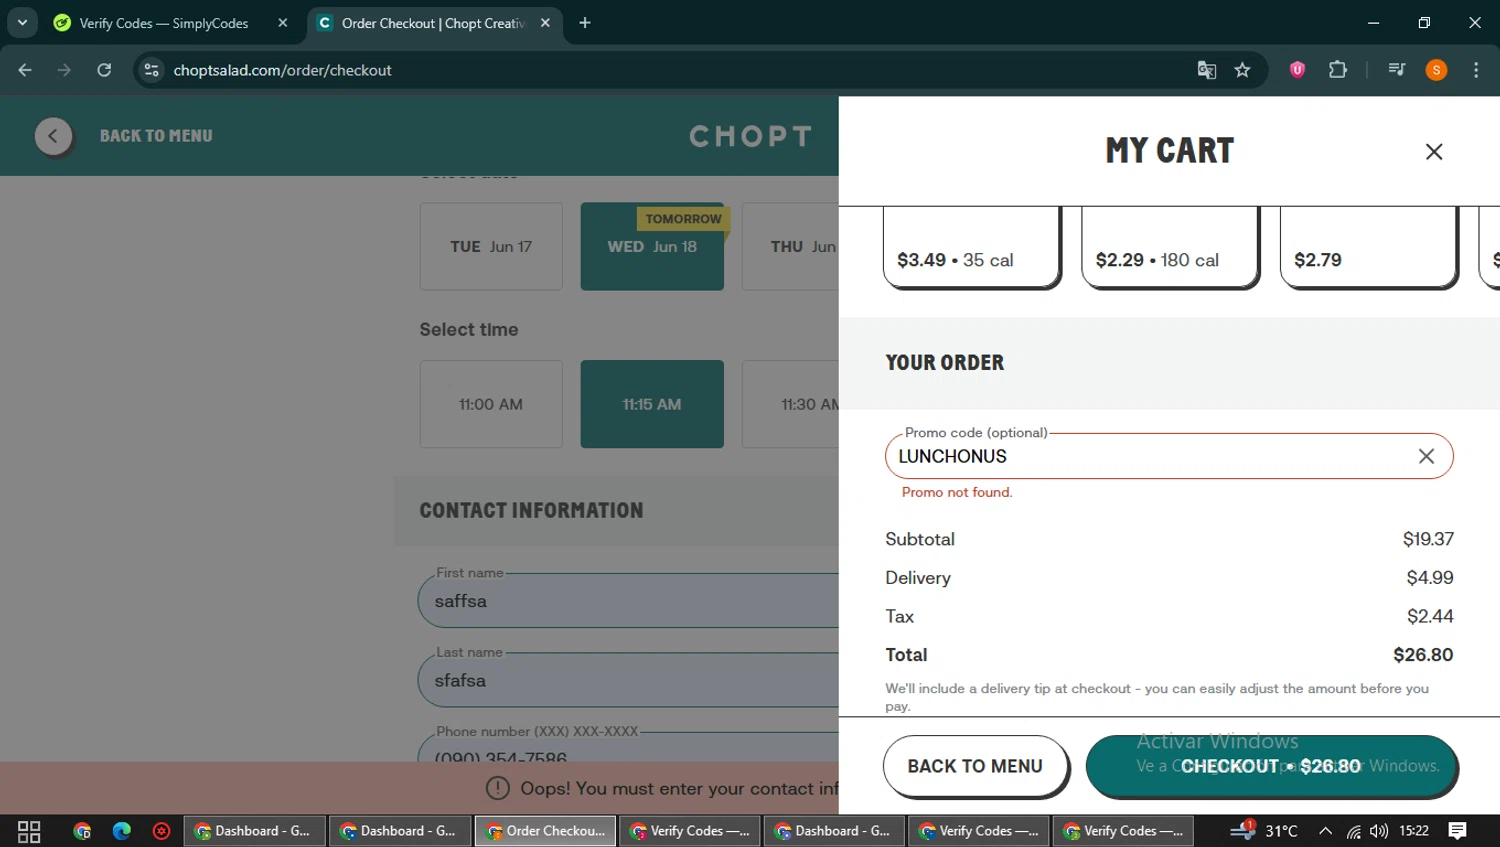Choose the 11:15 AM time slot
This screenshot has width=1500, height=847.
point(652,404)
